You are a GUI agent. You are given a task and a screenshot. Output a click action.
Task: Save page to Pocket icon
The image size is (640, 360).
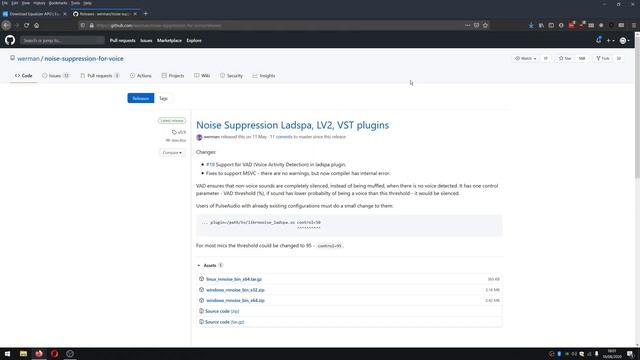(476, 25)
